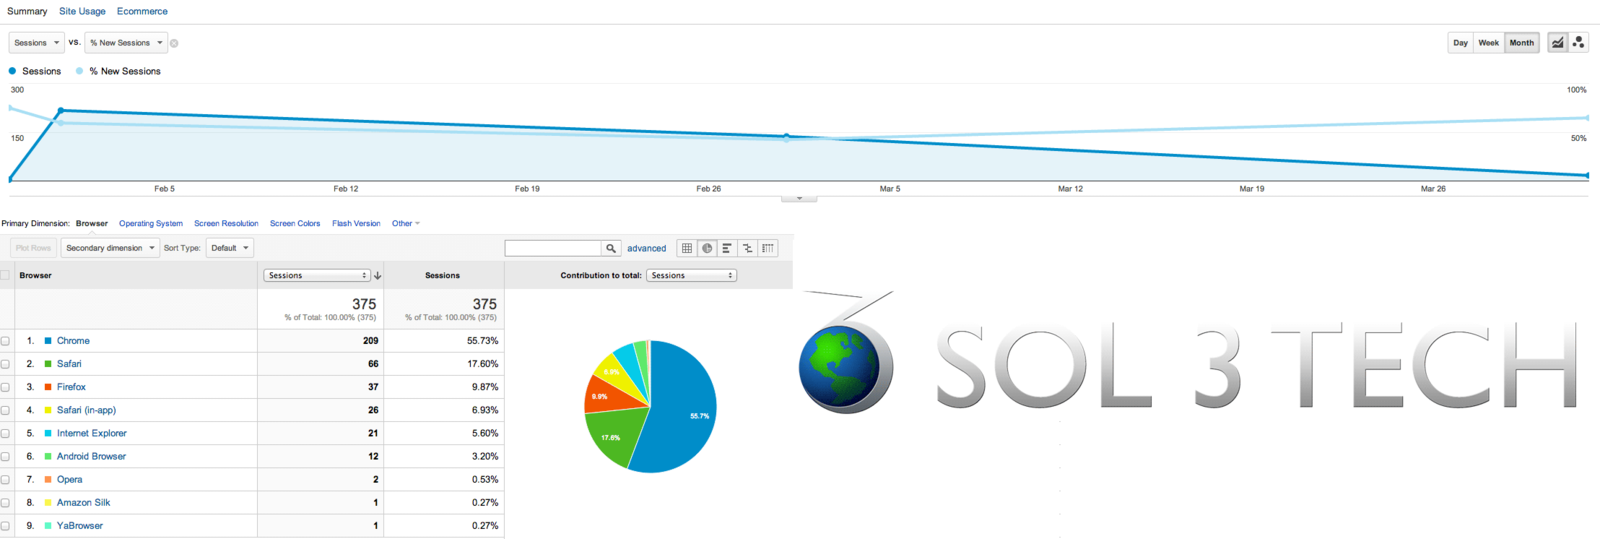The width and height of the screenshot is (1600, 539).
Task: Choose Flash Version primary dimension
Action: click(x=356, y=223)
